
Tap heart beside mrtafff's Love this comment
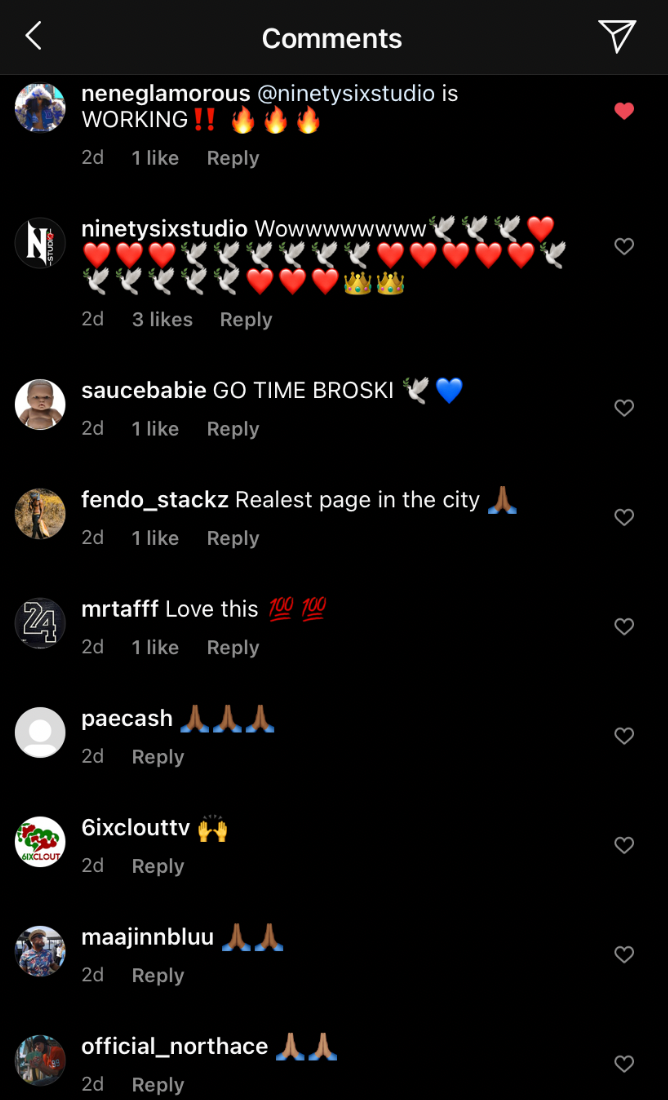click(x=624, y=626)
